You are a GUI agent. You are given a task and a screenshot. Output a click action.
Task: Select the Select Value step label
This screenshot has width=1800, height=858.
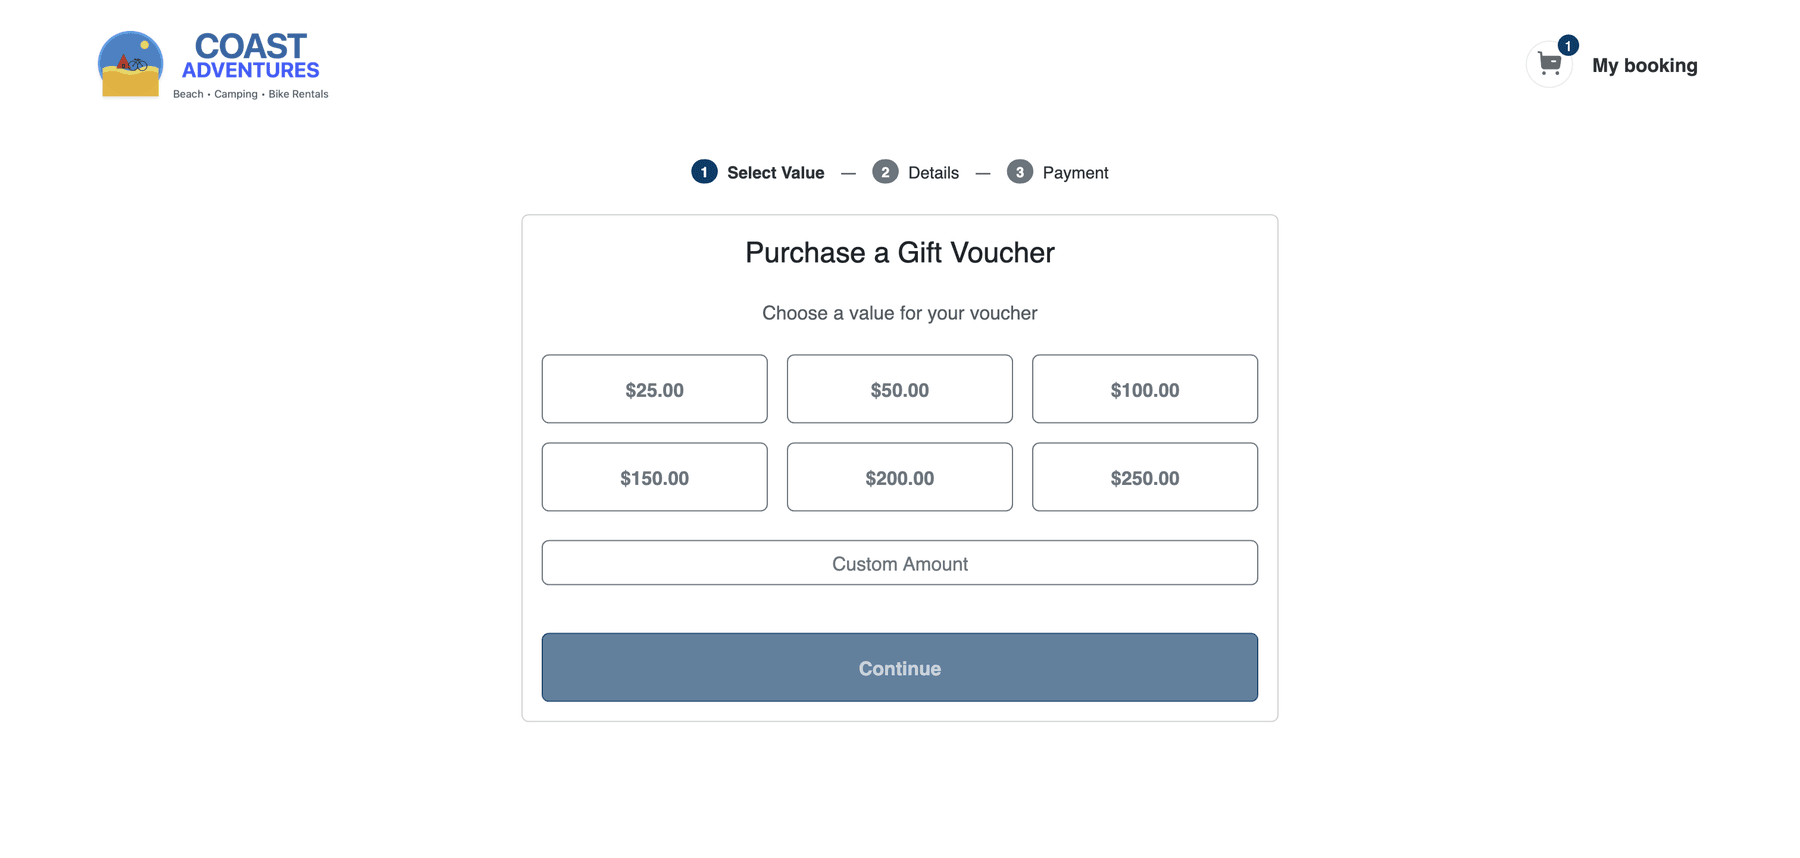click(x=775, y=172)
